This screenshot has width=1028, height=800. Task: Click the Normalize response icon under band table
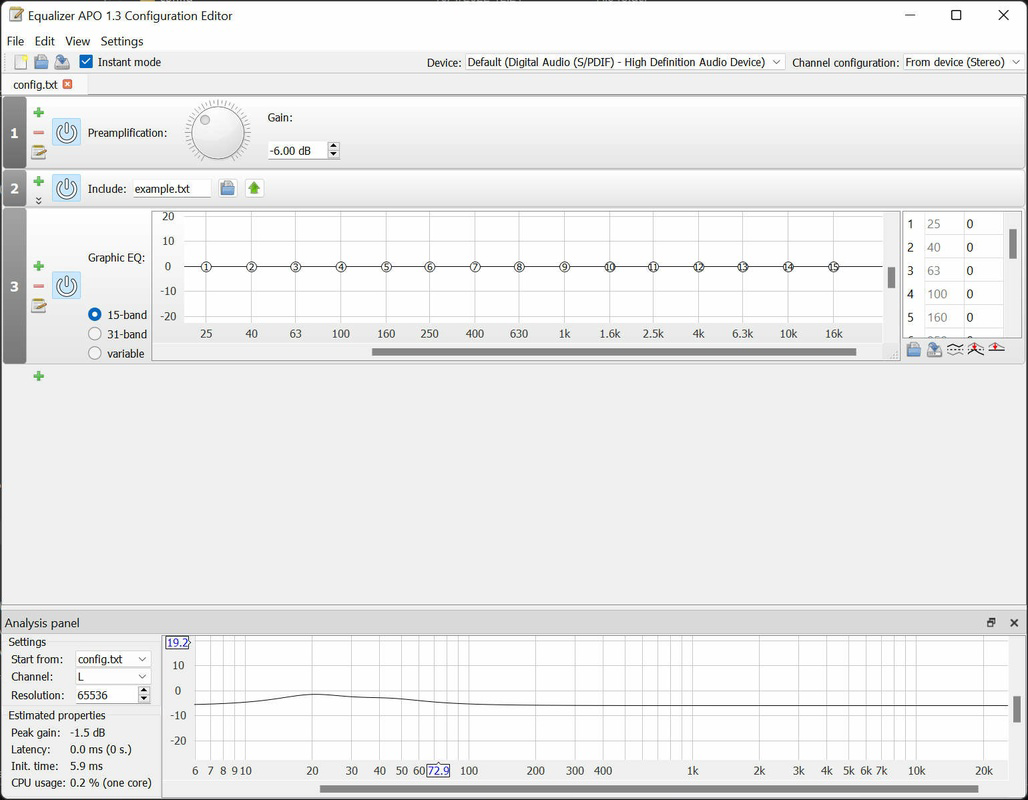pyautogui.click(x=976, y=349)
